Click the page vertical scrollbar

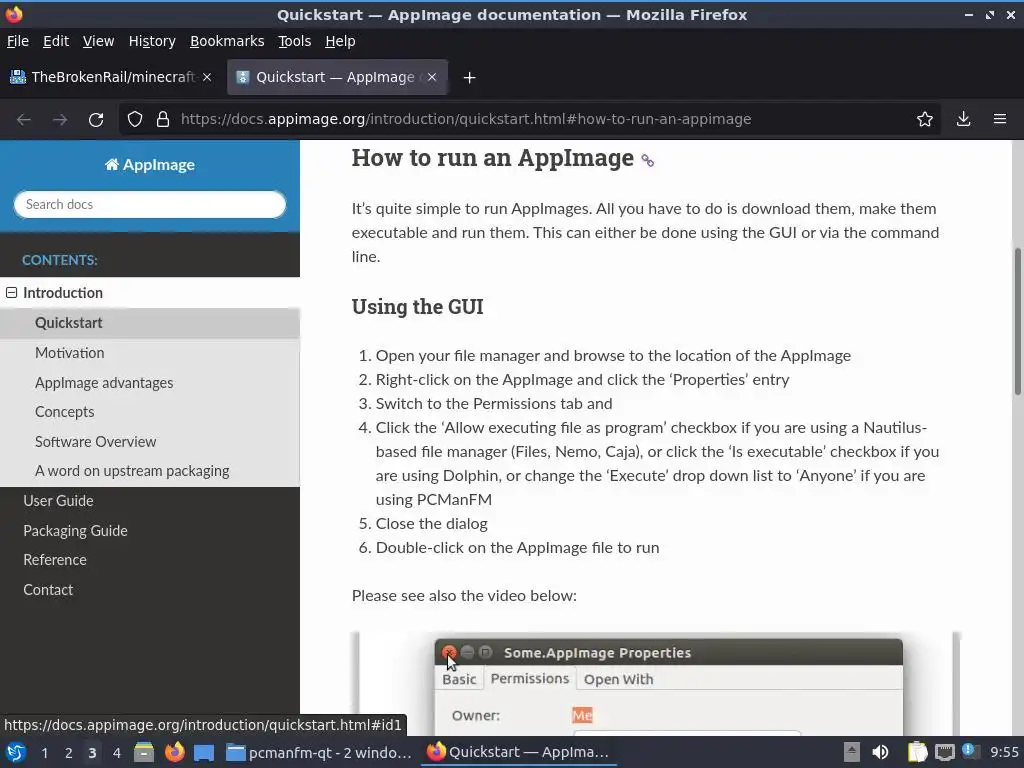tap(1017, 321)
